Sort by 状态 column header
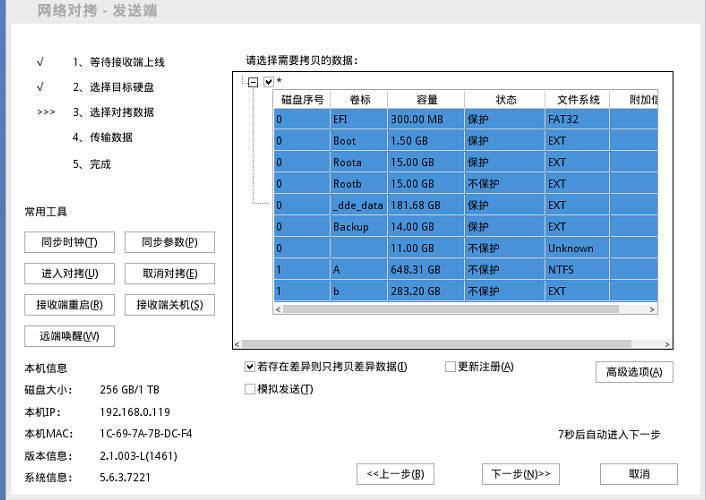This screenshot has height=500, width=706. pyautogui.click(x=505, y=100)
